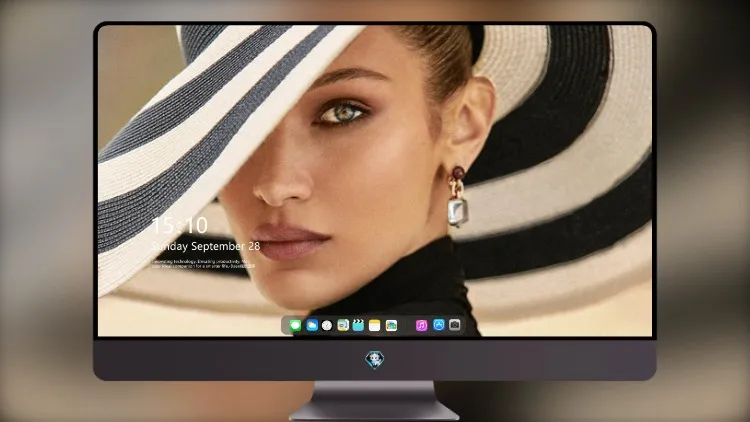Viewport: 750px width, 422px height.
Task: Launch the pink Music app in dock
Action: 421,325
